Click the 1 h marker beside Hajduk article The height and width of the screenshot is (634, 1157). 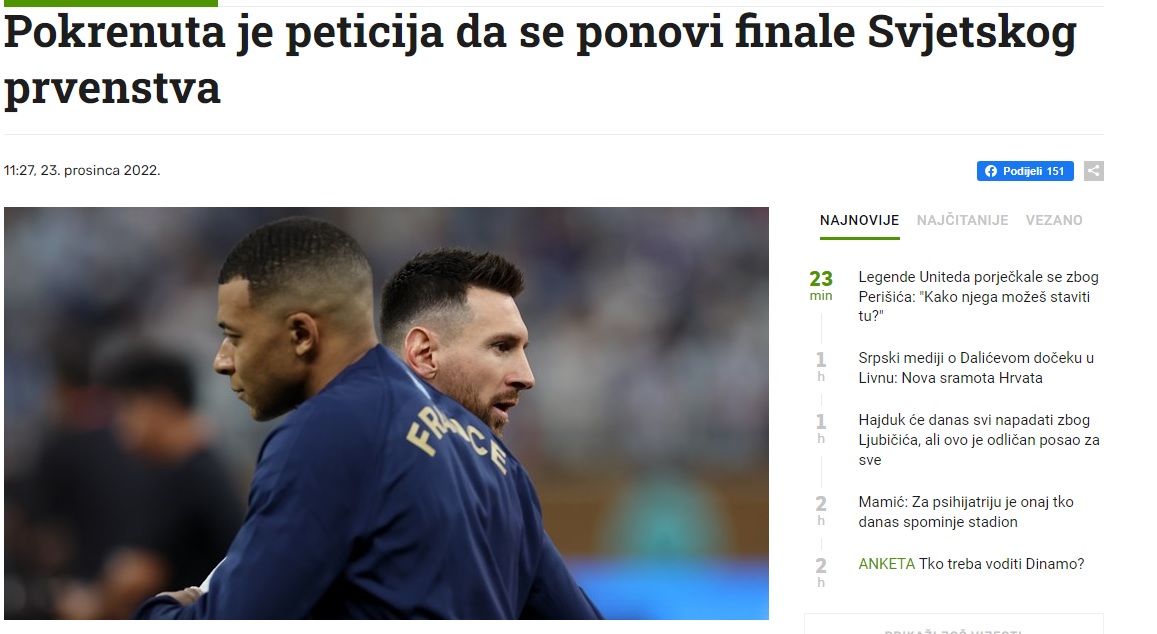coord(821,428)
